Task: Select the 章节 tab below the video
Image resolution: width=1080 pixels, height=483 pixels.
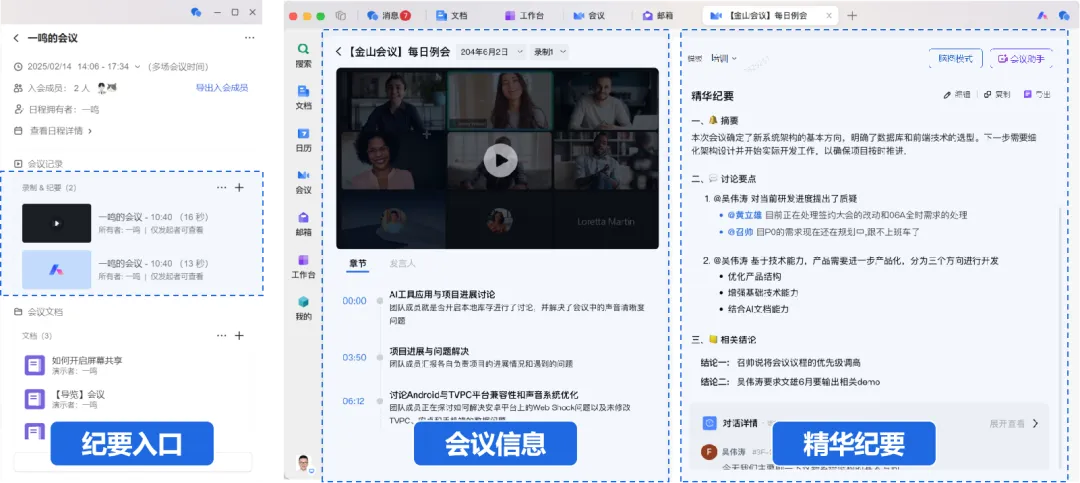Action: [x=358, y=263]
